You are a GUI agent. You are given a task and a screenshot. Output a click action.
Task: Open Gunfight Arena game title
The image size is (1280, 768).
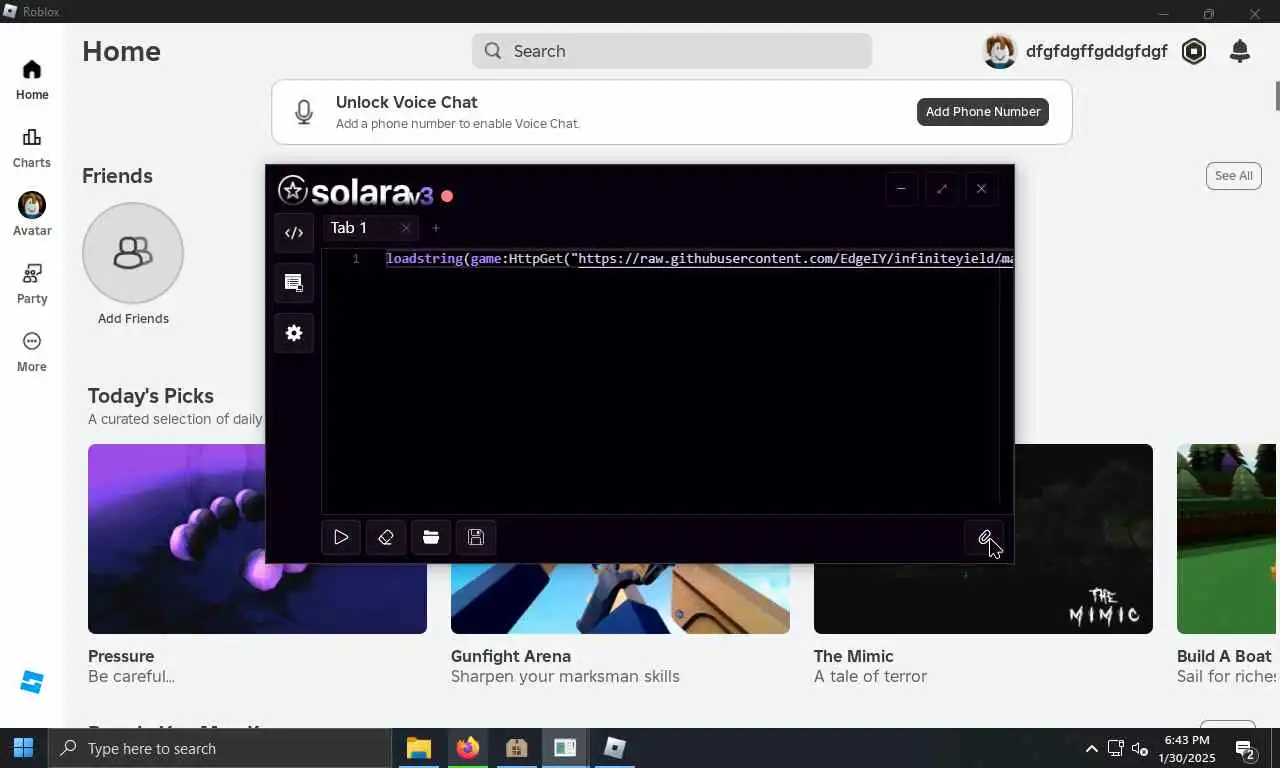[511, 656]
